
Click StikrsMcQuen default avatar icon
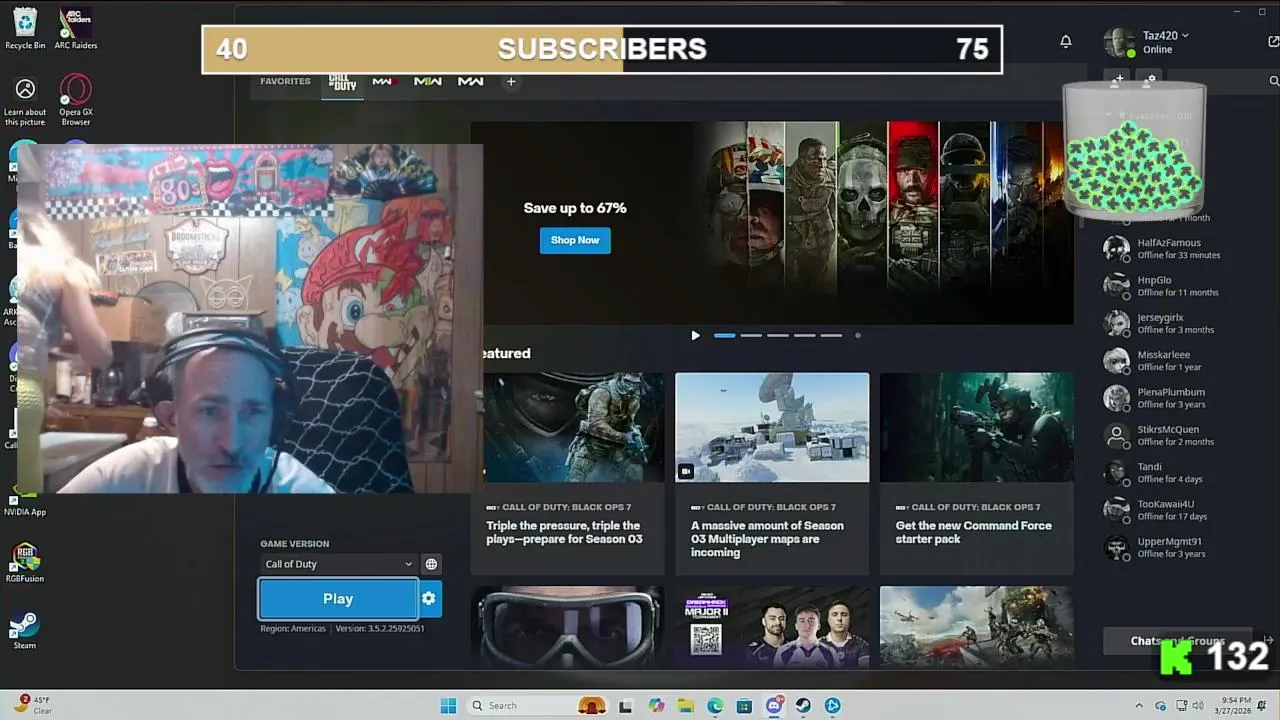pos(1116,435)
